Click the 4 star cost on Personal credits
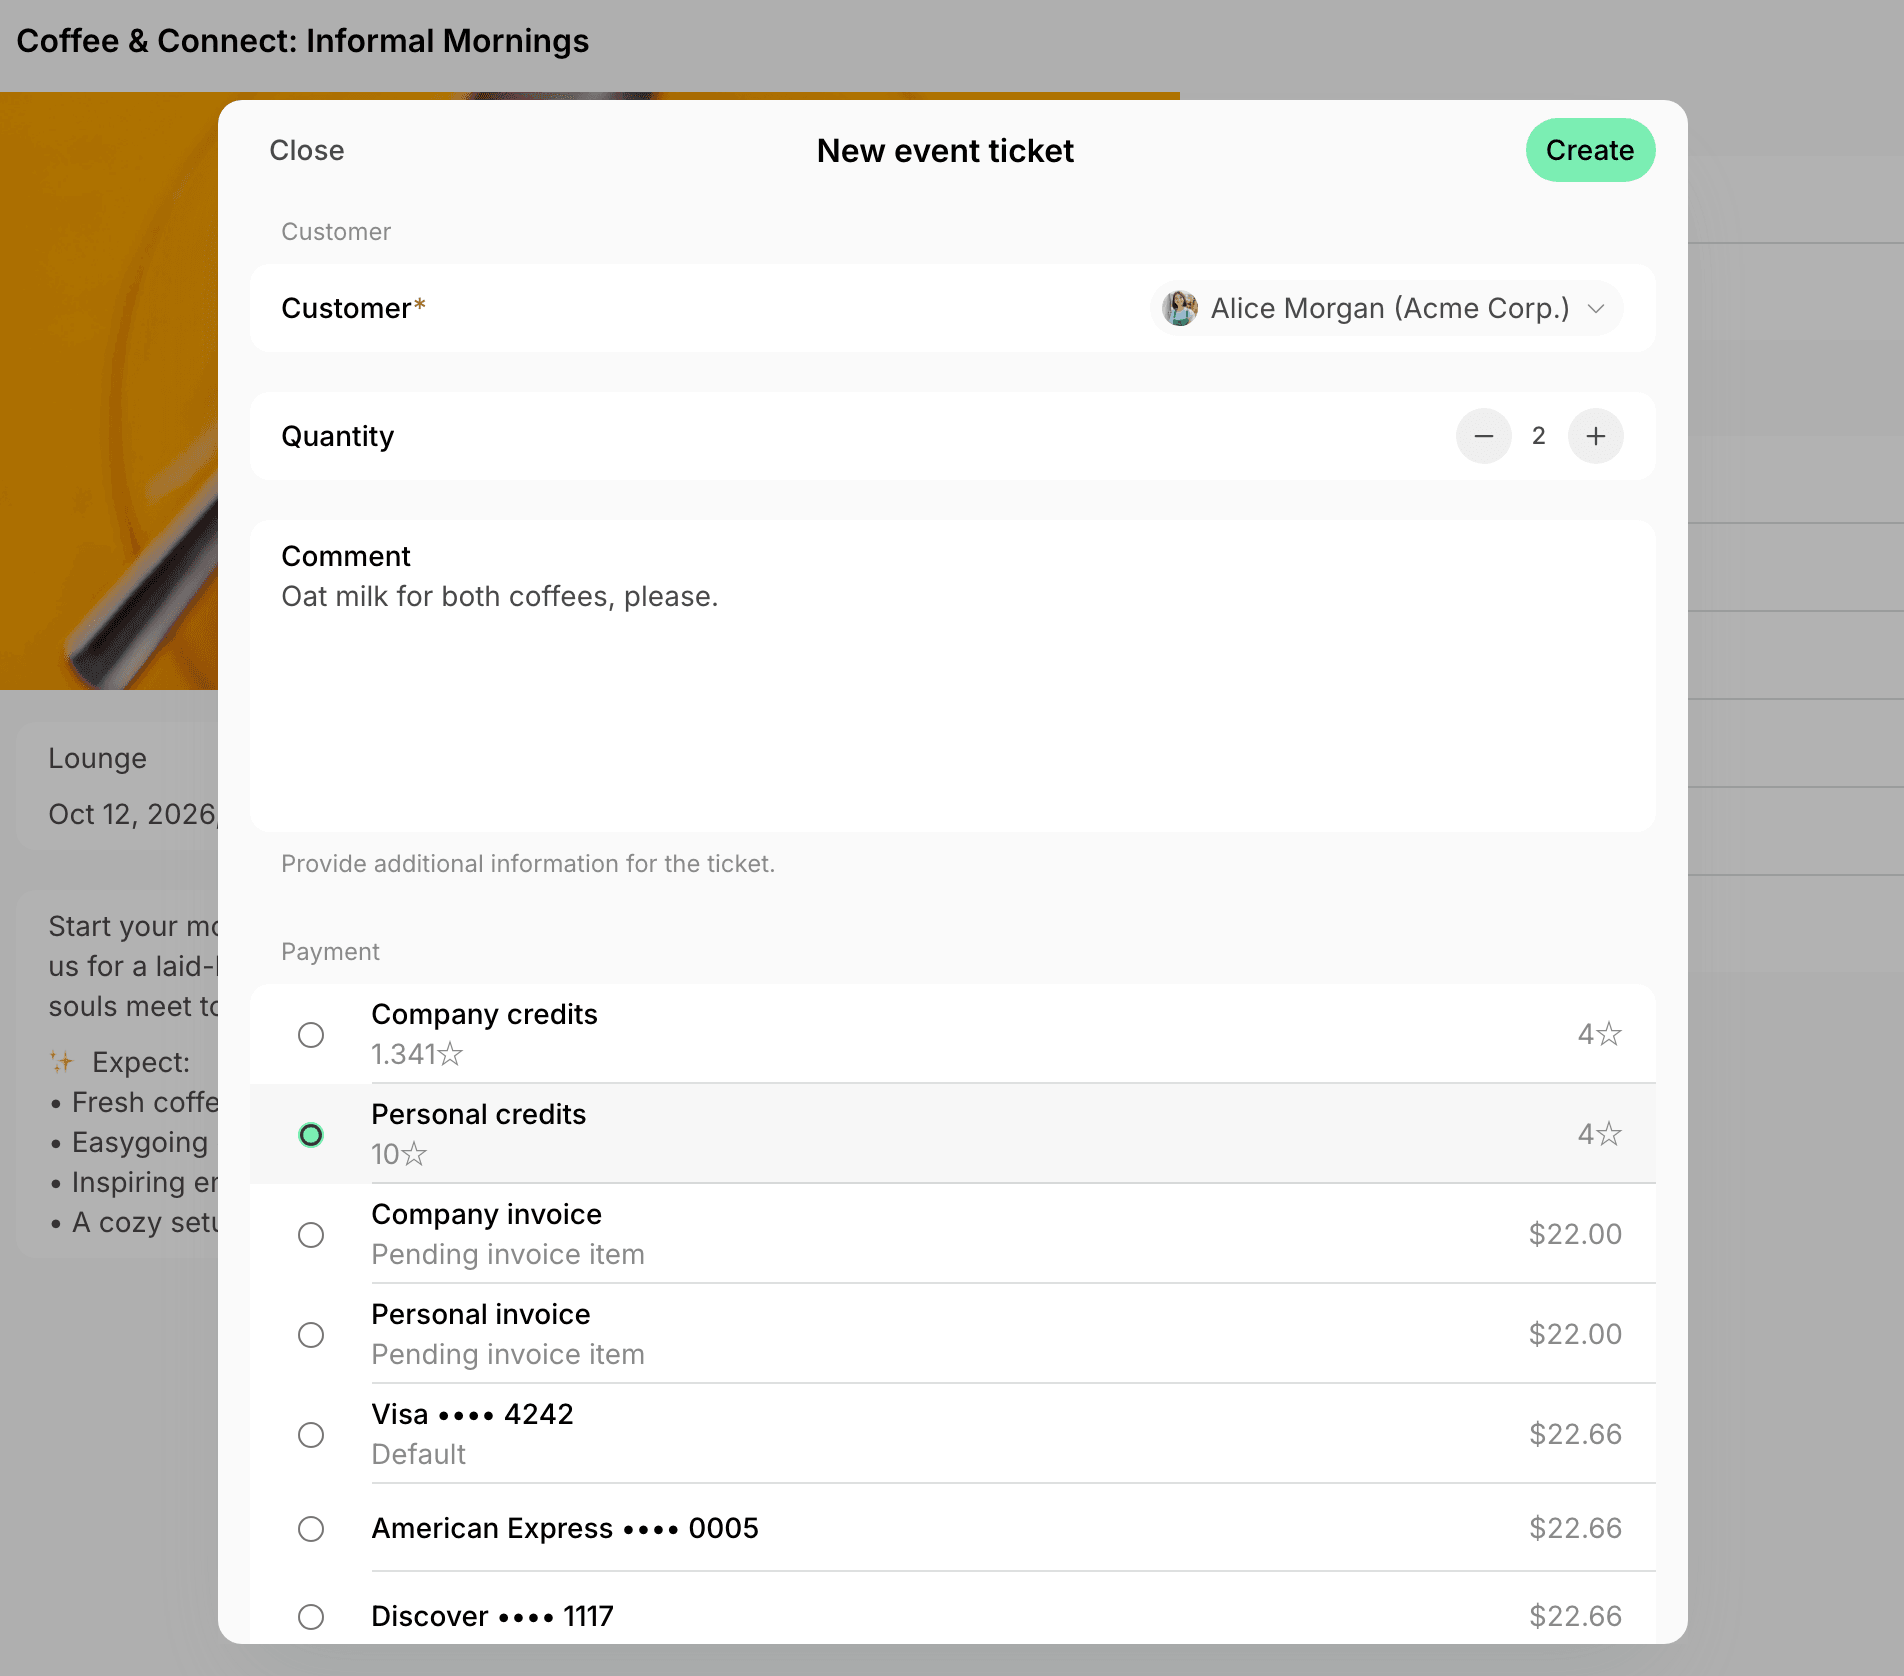Screen dimensions: 1904x1676 coord(1599,1134)
